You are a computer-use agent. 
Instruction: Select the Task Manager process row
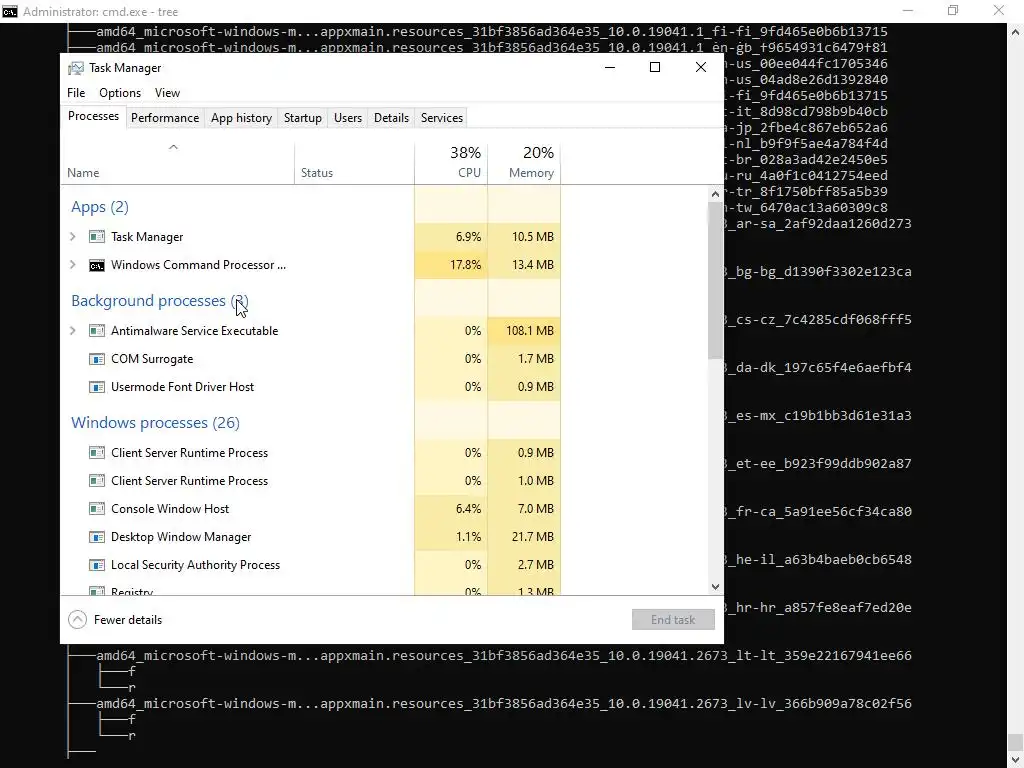pyautogui.click(x=310, y=236)
